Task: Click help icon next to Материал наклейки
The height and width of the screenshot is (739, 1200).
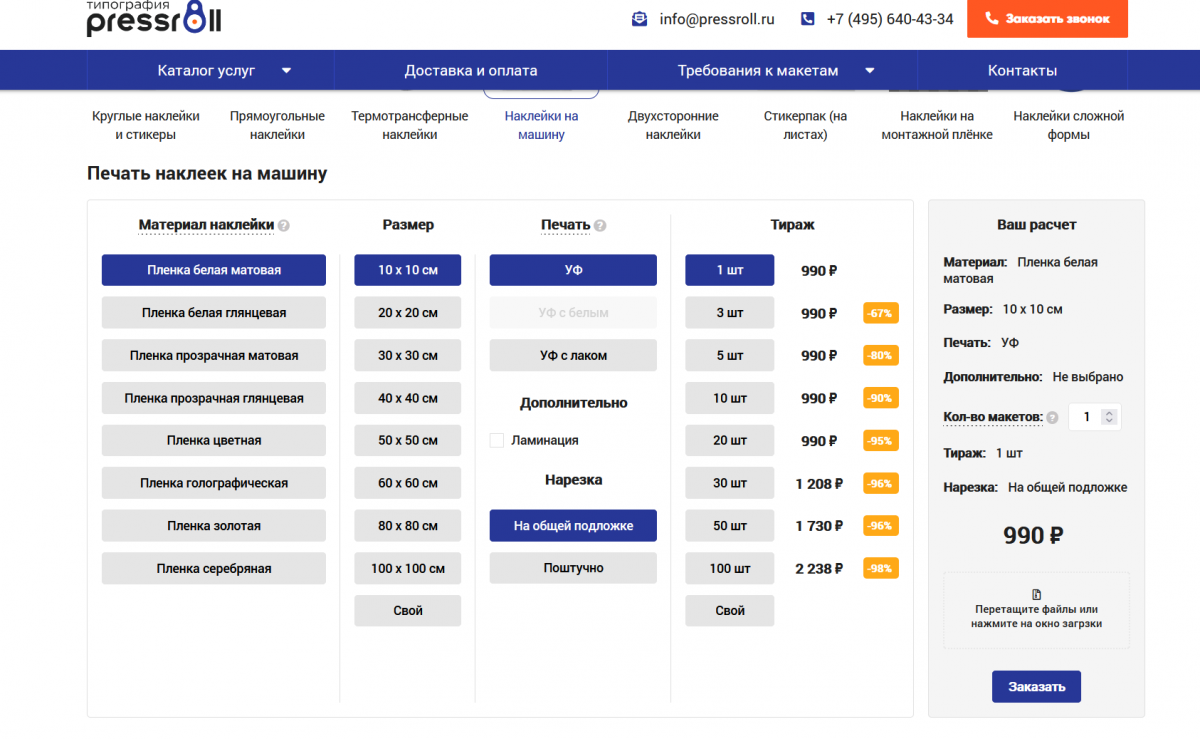Action: click(x=284, y=226)
